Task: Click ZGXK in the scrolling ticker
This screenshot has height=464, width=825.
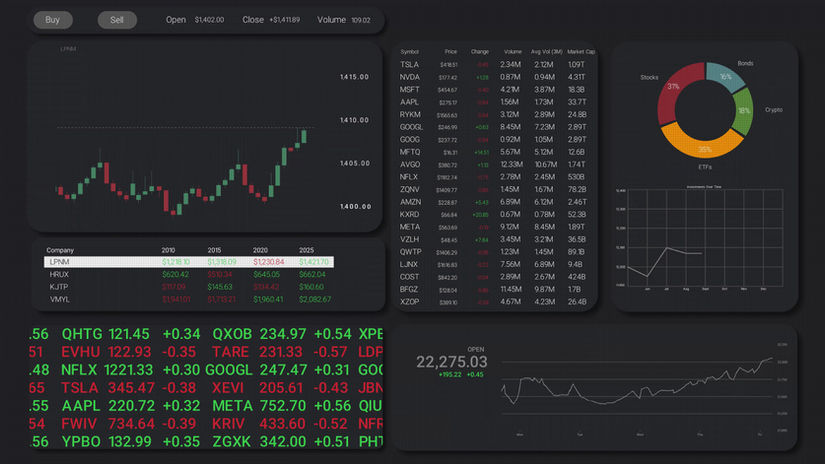Action: point(232,441)
